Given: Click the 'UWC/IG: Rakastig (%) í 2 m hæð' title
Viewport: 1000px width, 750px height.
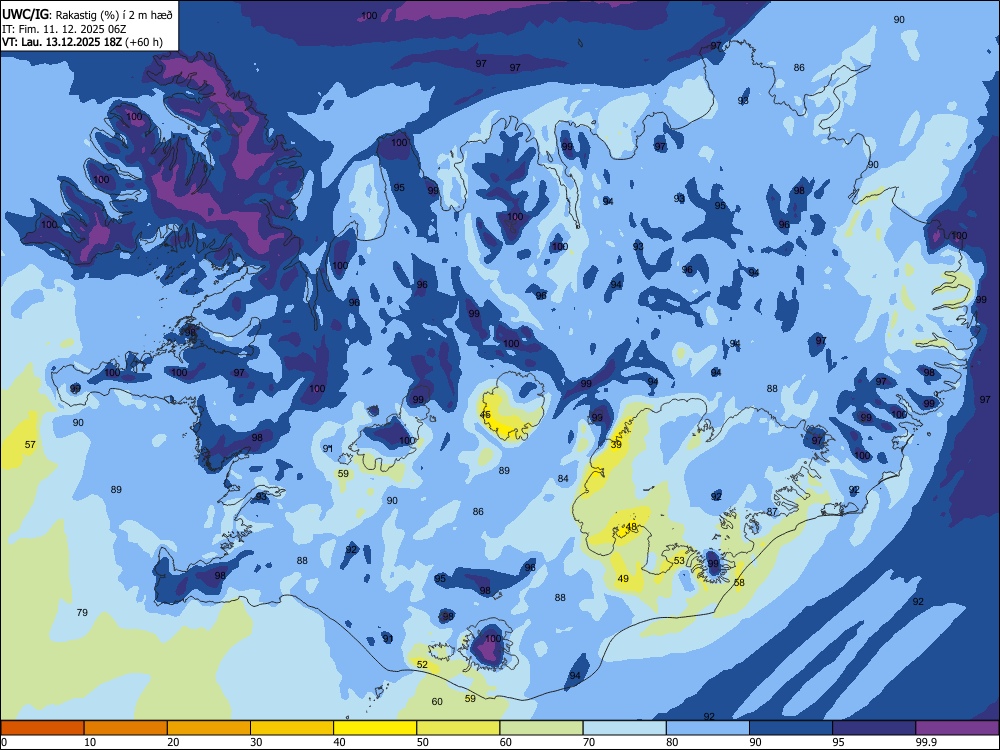Looking at the screenshot, I should (87, 15).
